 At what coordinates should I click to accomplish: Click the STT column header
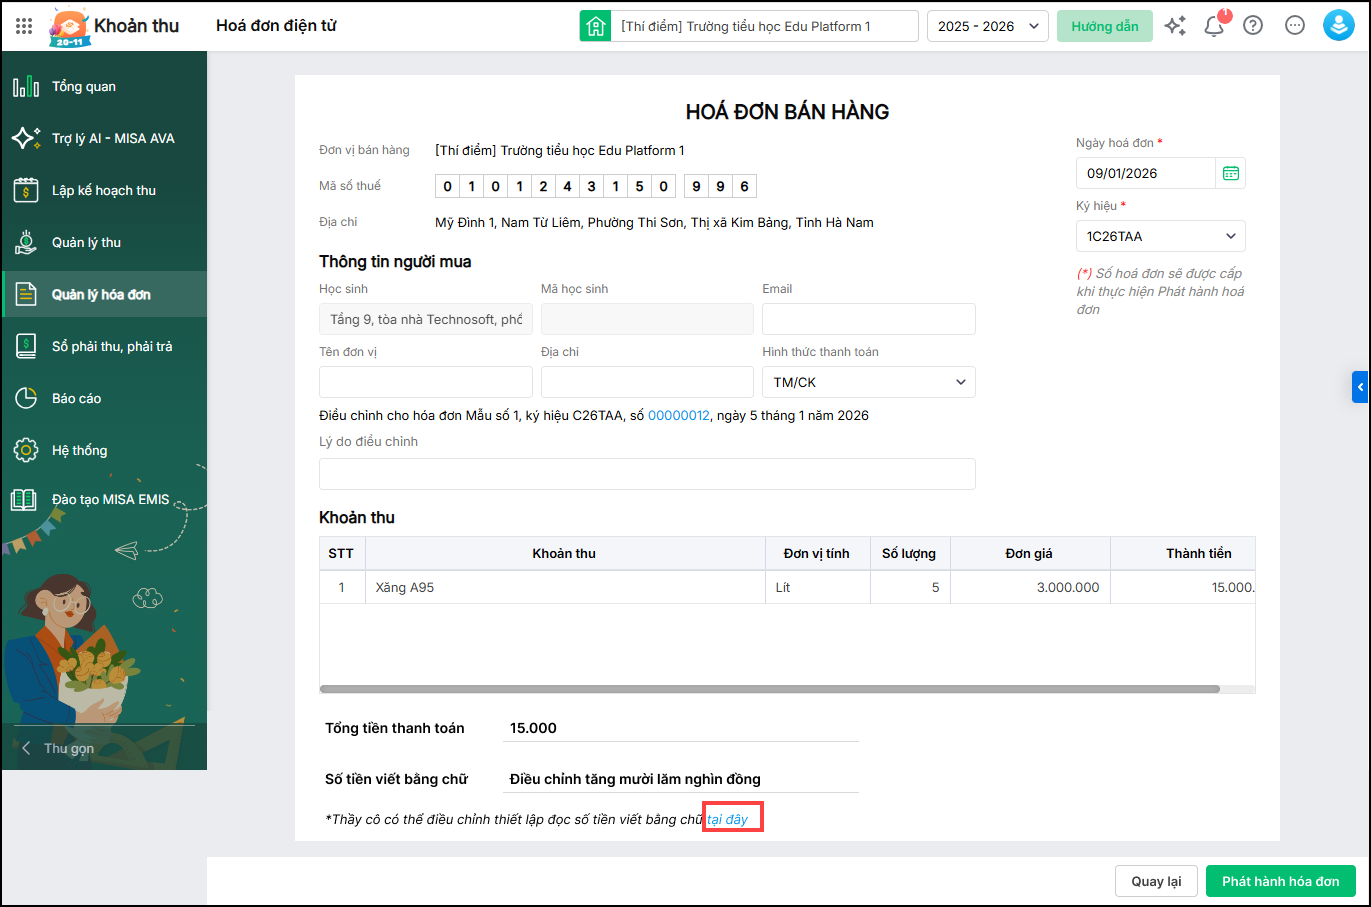[x=342, y=553]
